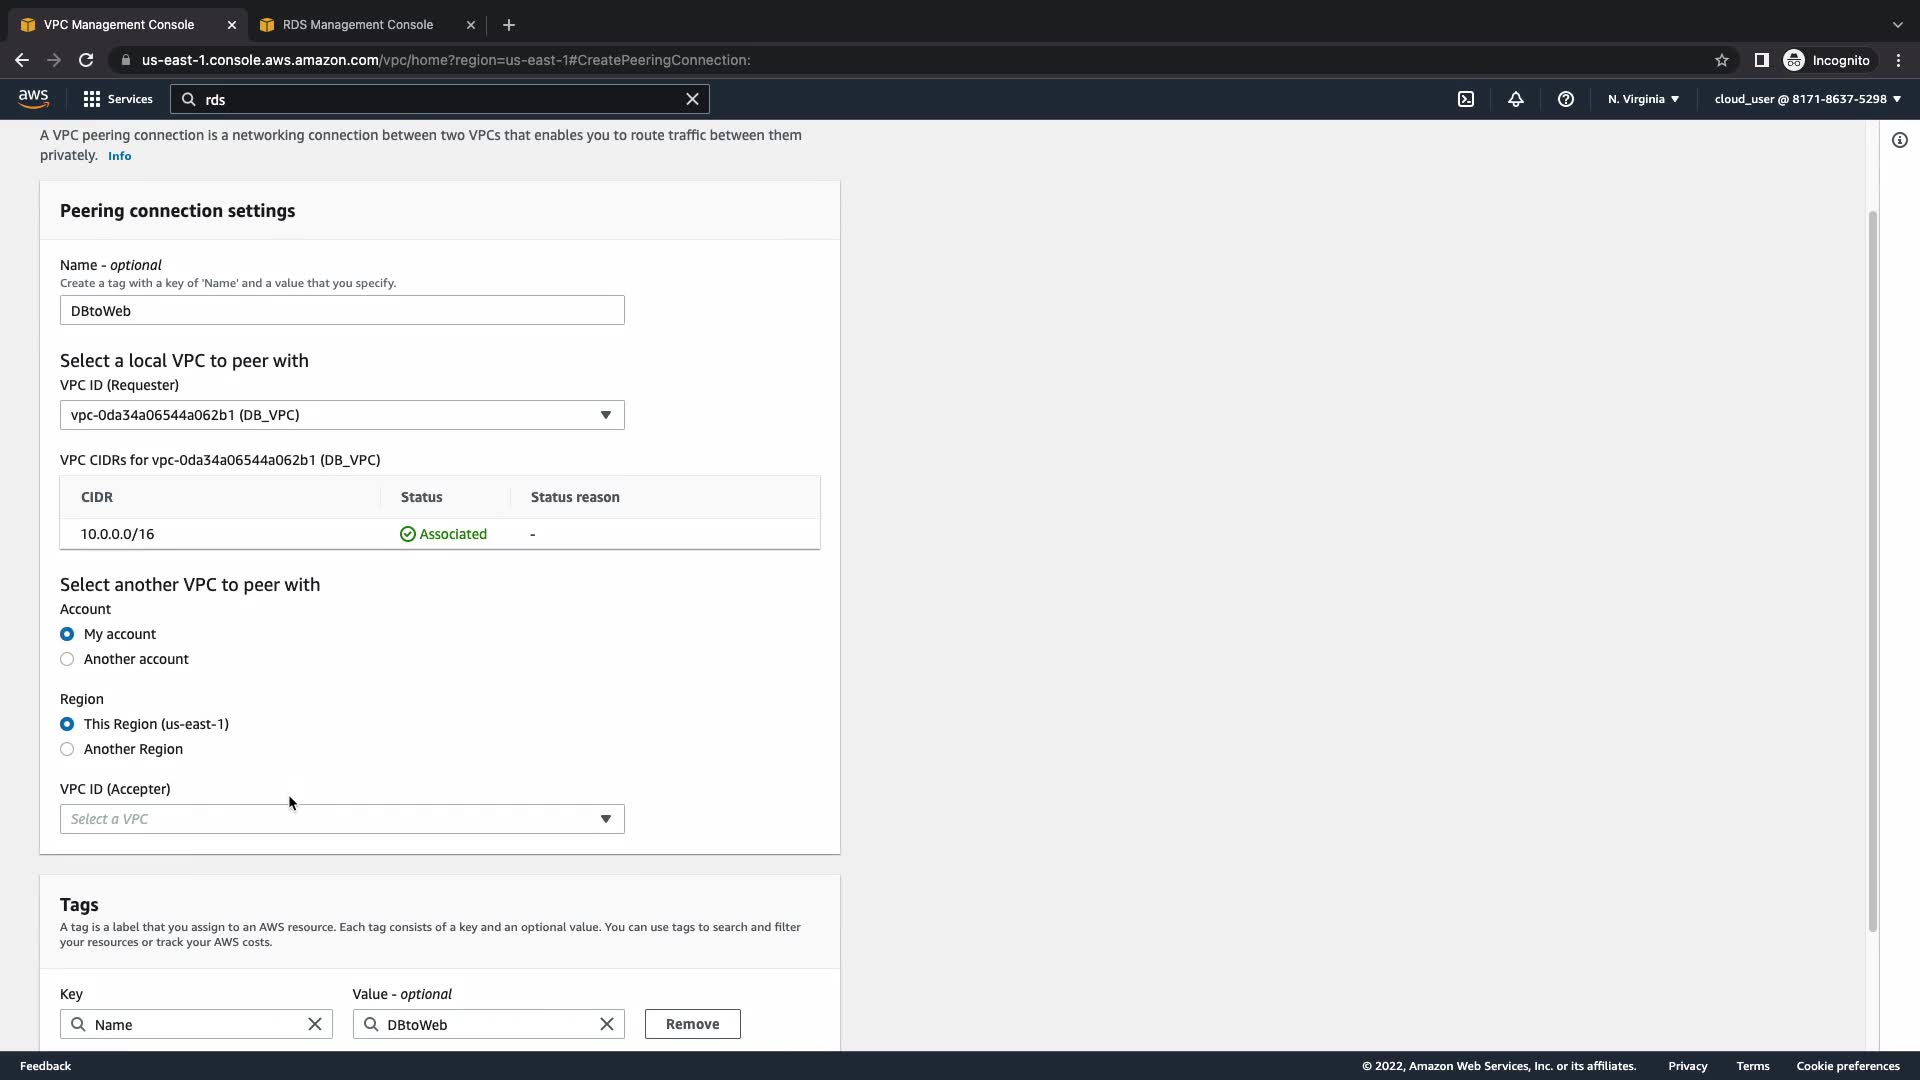Switch to RDS Management Console tab

[x=358, y=25]
